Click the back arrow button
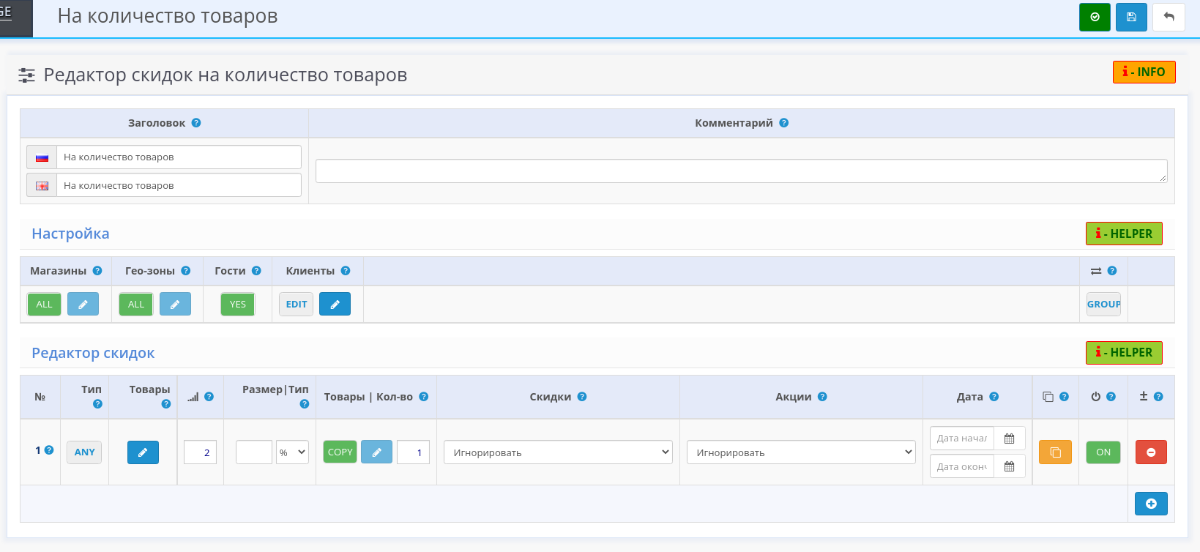 click(x=1168, y=17)
